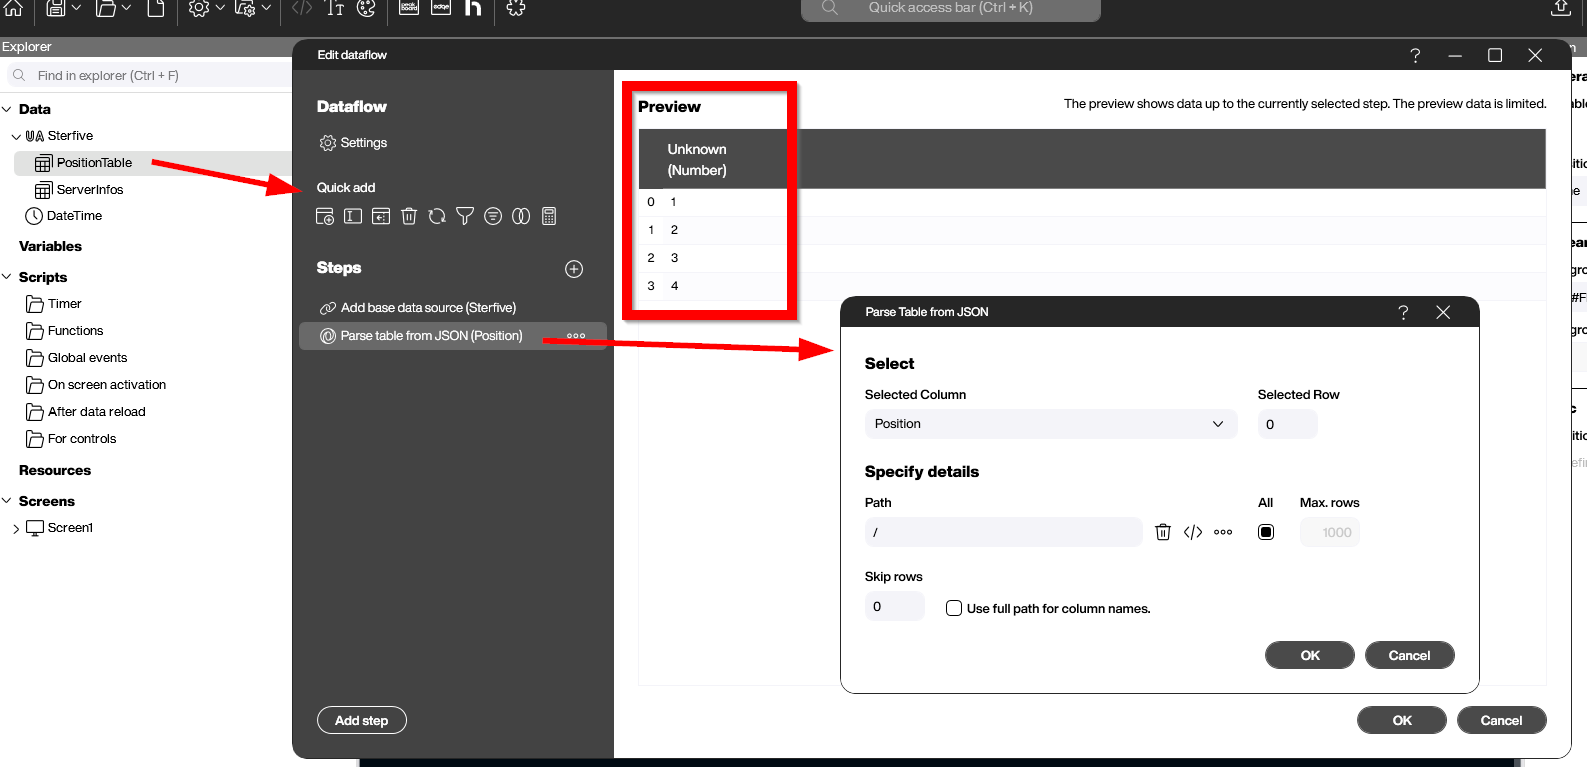
Task: Quick add: remove column trash icon
Action: point(409,216)
